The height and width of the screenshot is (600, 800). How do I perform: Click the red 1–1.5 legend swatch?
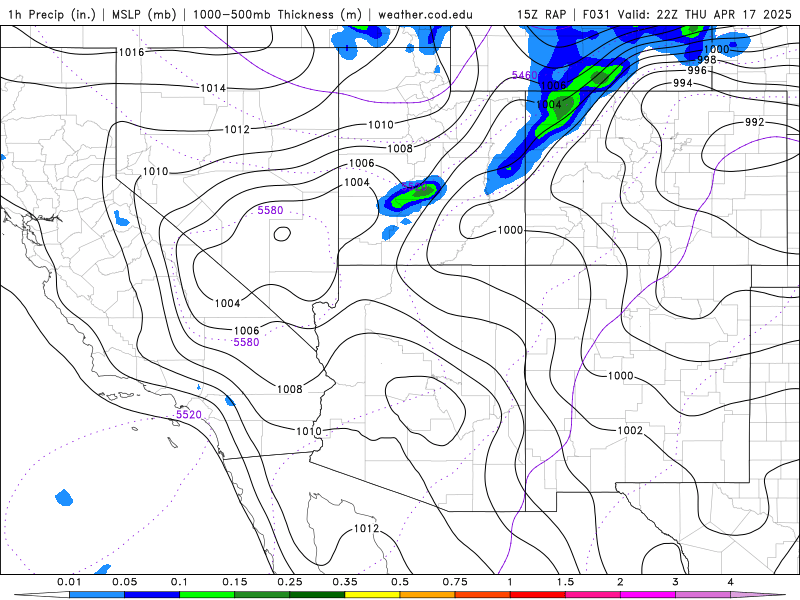click(538, 595)
